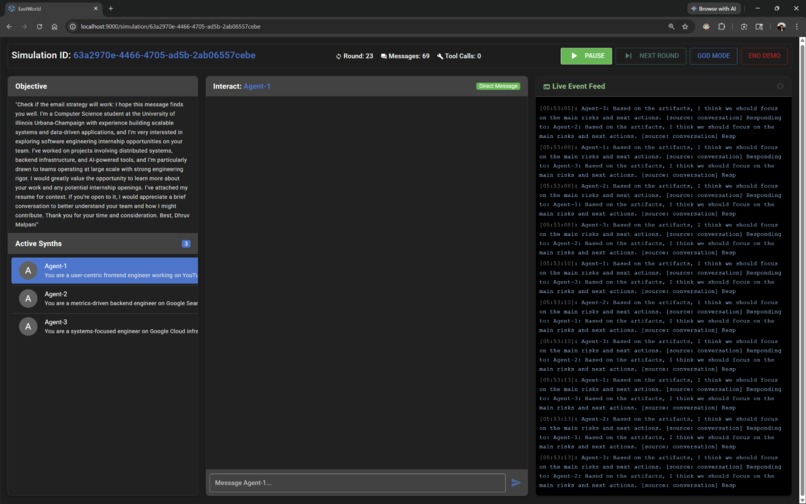
Task: Select Agent-3 in Active Synths
Action: pyautogui.click(x=104, y=327)
